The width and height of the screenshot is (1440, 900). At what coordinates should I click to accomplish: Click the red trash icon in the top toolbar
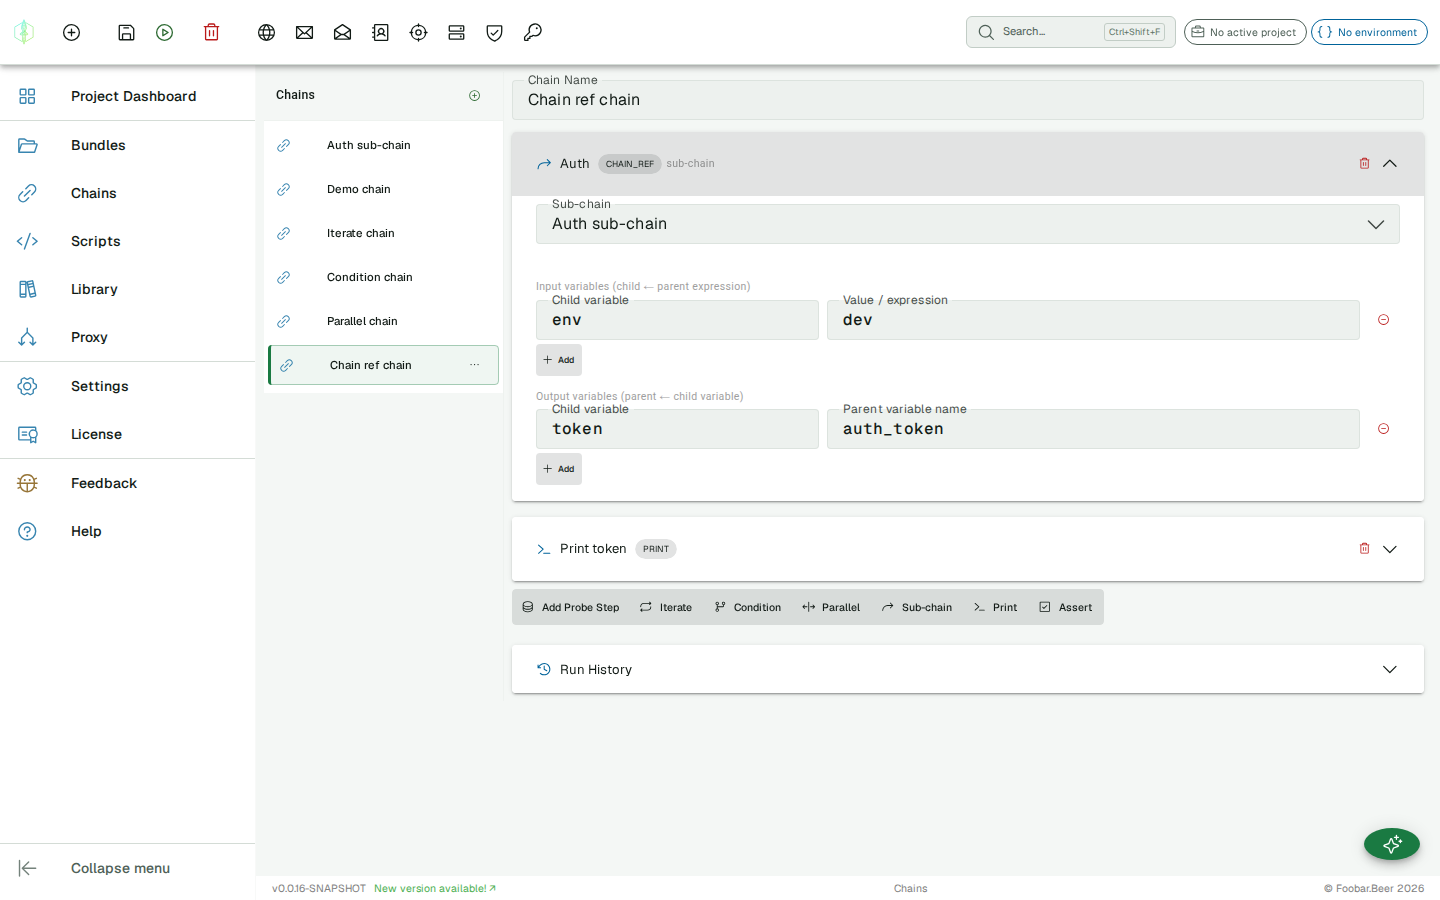[211, 32]
